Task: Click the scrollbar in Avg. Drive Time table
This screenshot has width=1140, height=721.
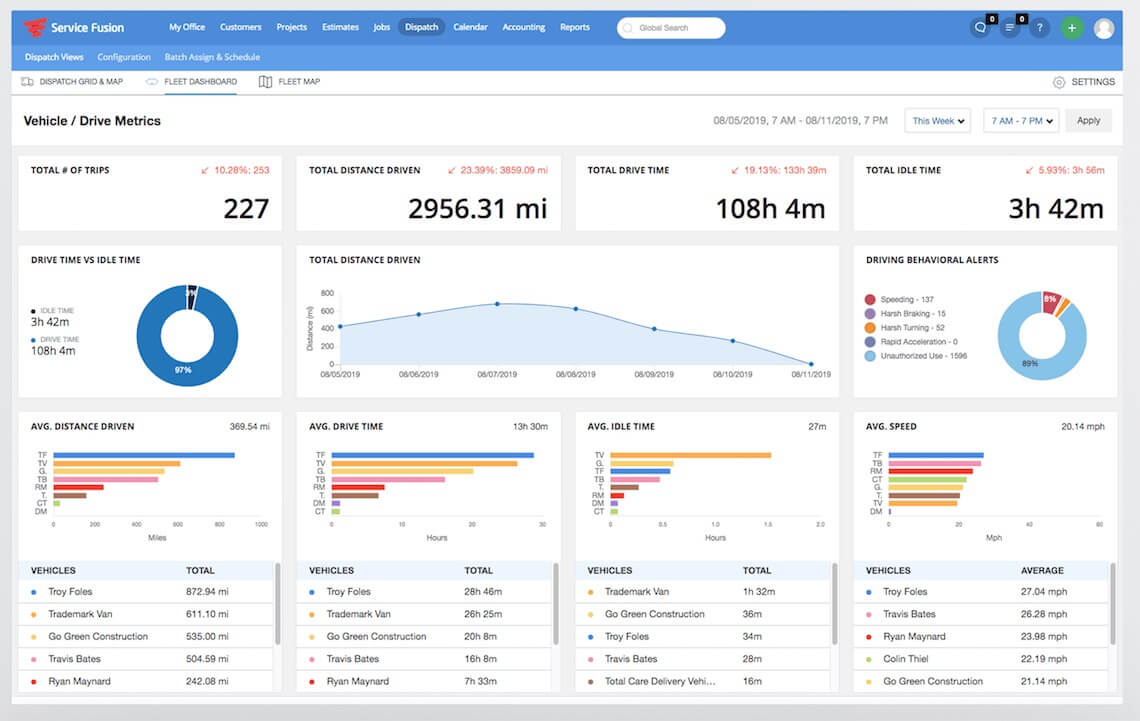Action: point(555,603)
